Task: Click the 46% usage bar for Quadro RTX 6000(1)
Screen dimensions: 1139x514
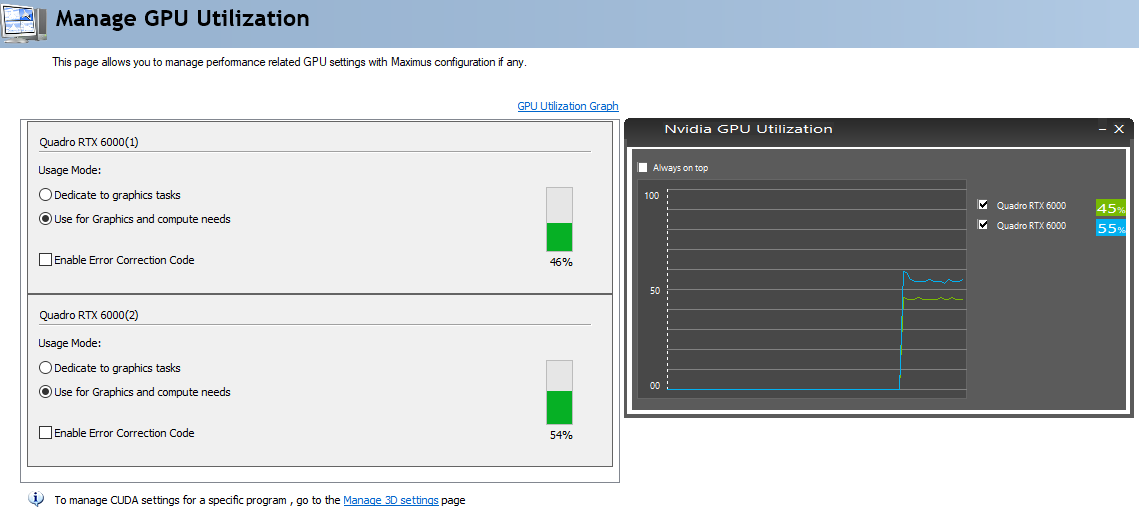Action: [x=559, y=219]
